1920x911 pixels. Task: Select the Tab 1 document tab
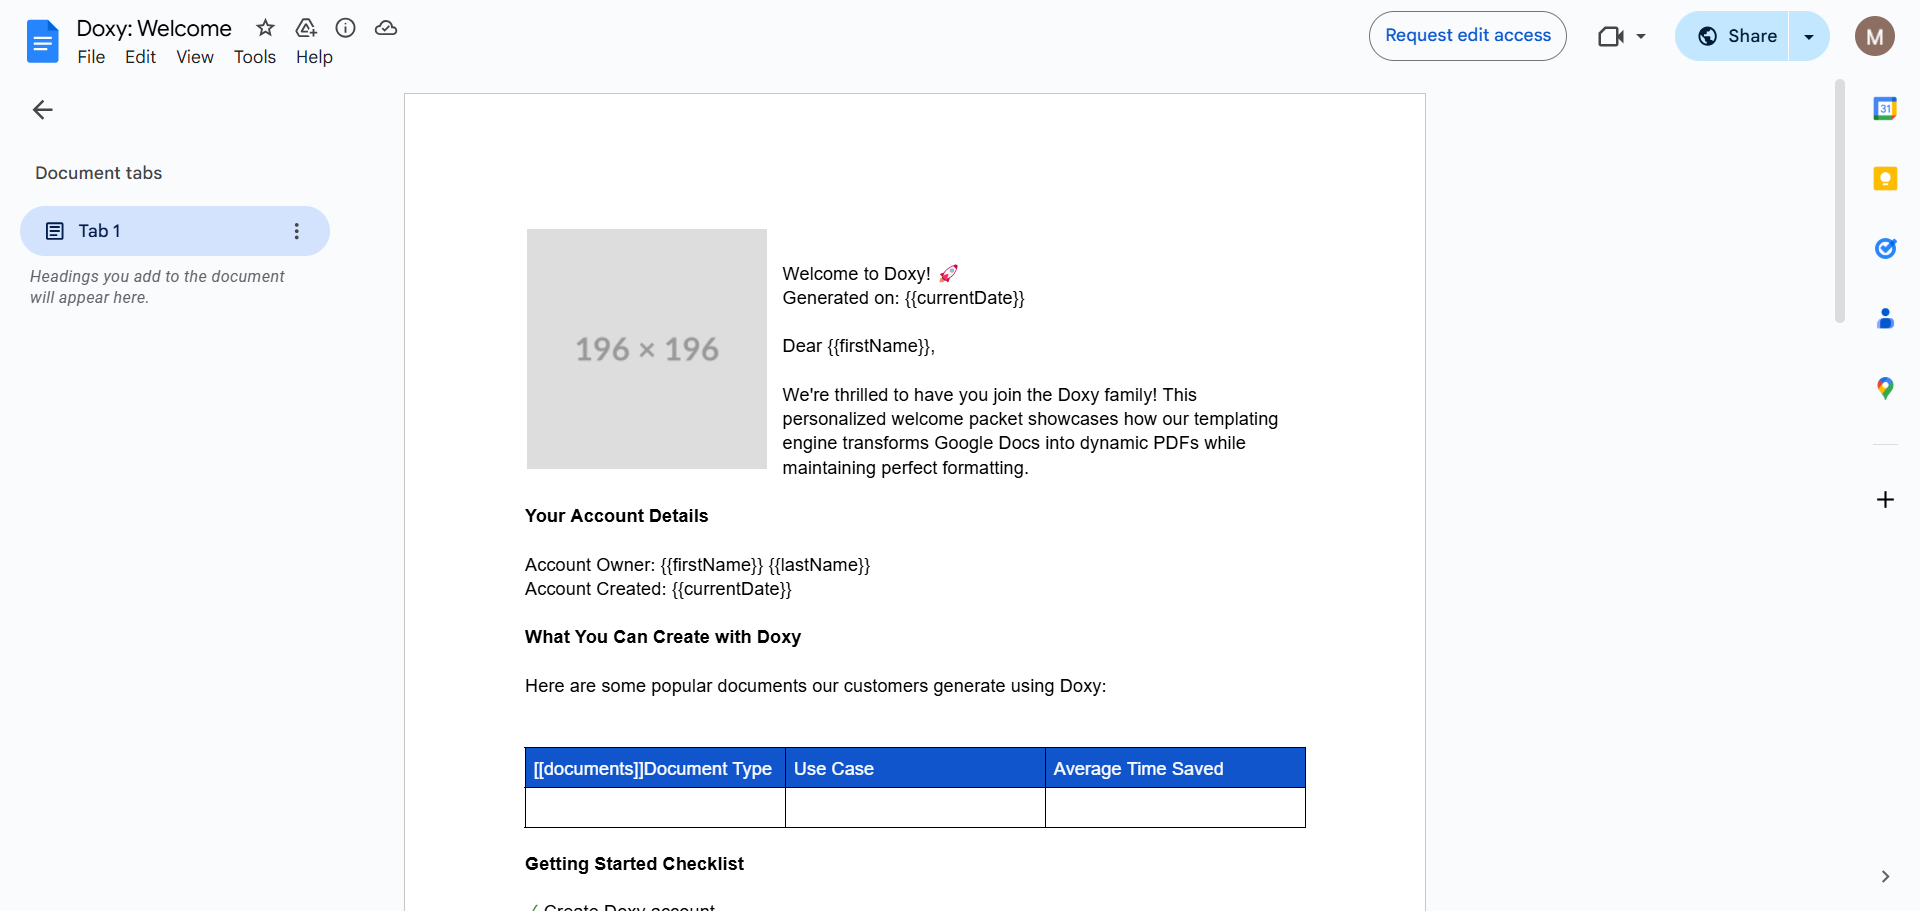point(175,231)
